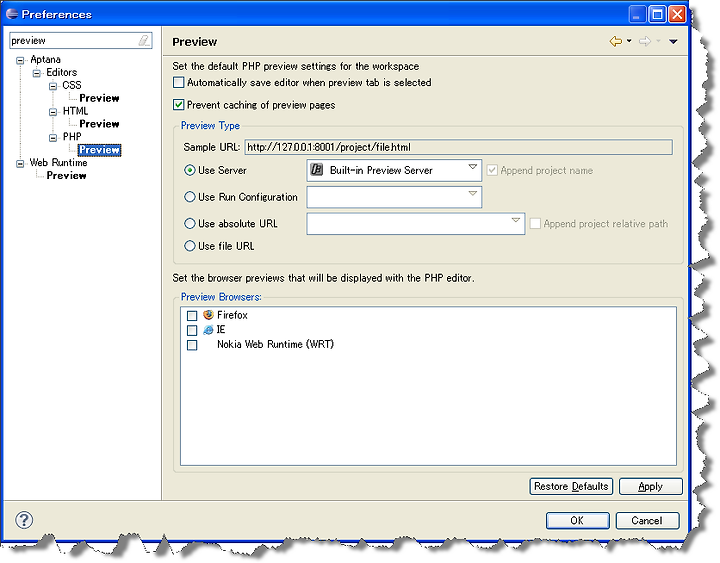Clear the preview filter text icon

point(144,40)
